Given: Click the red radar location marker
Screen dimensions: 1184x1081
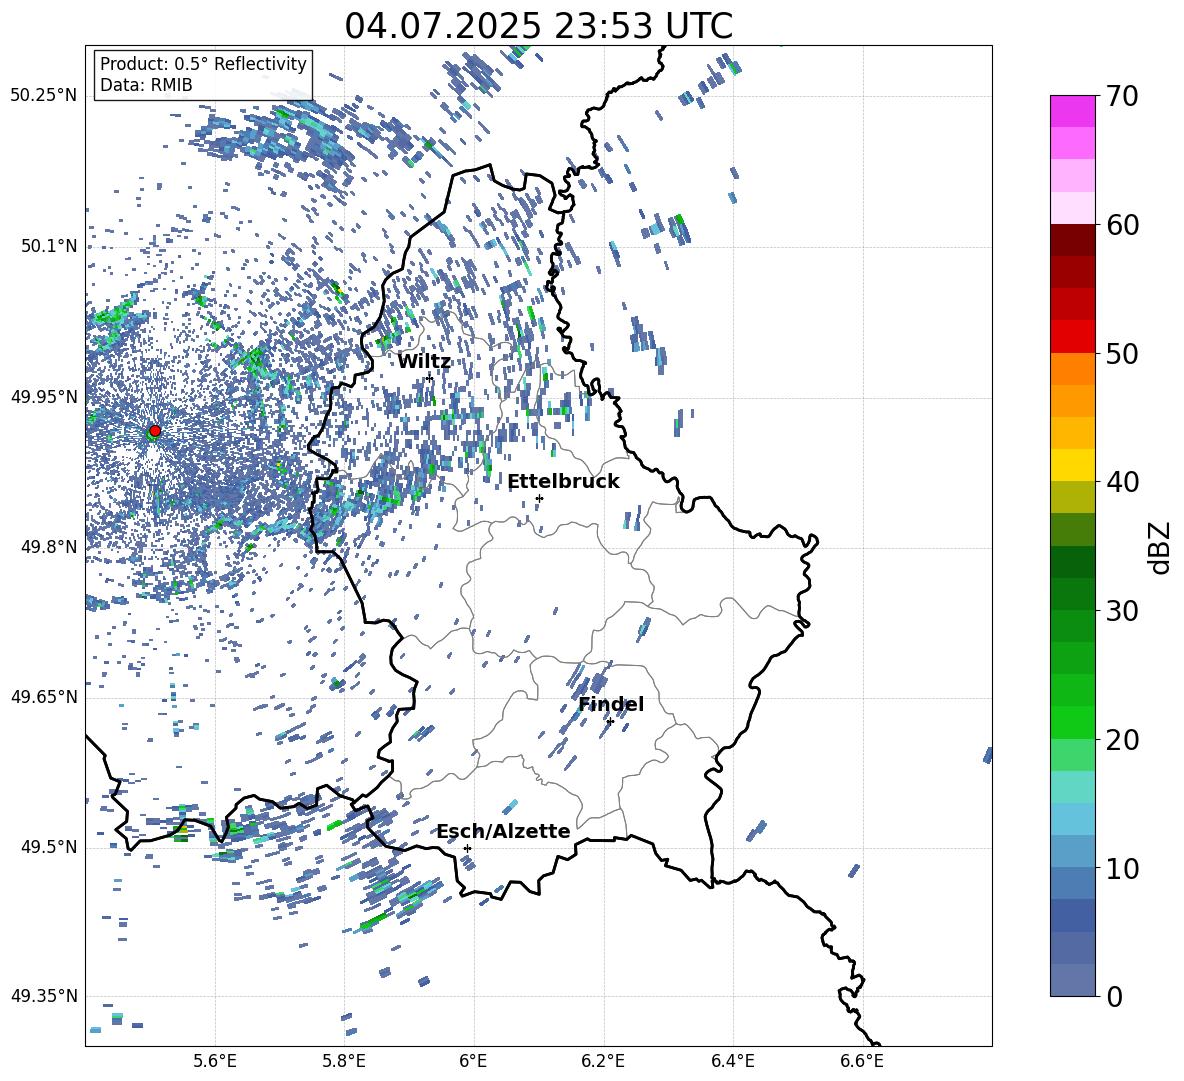Looking at the screenshot, I should (155, 430).
